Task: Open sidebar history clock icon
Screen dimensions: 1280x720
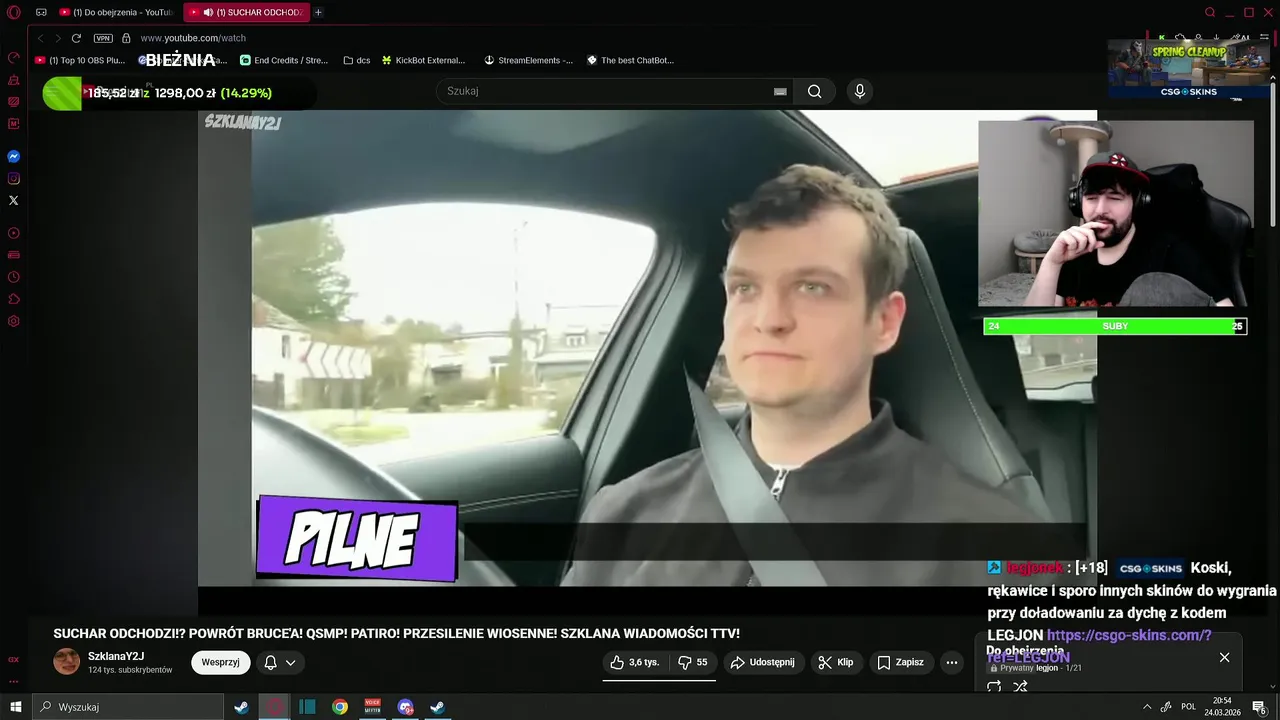Action: (x=14, y=277)
